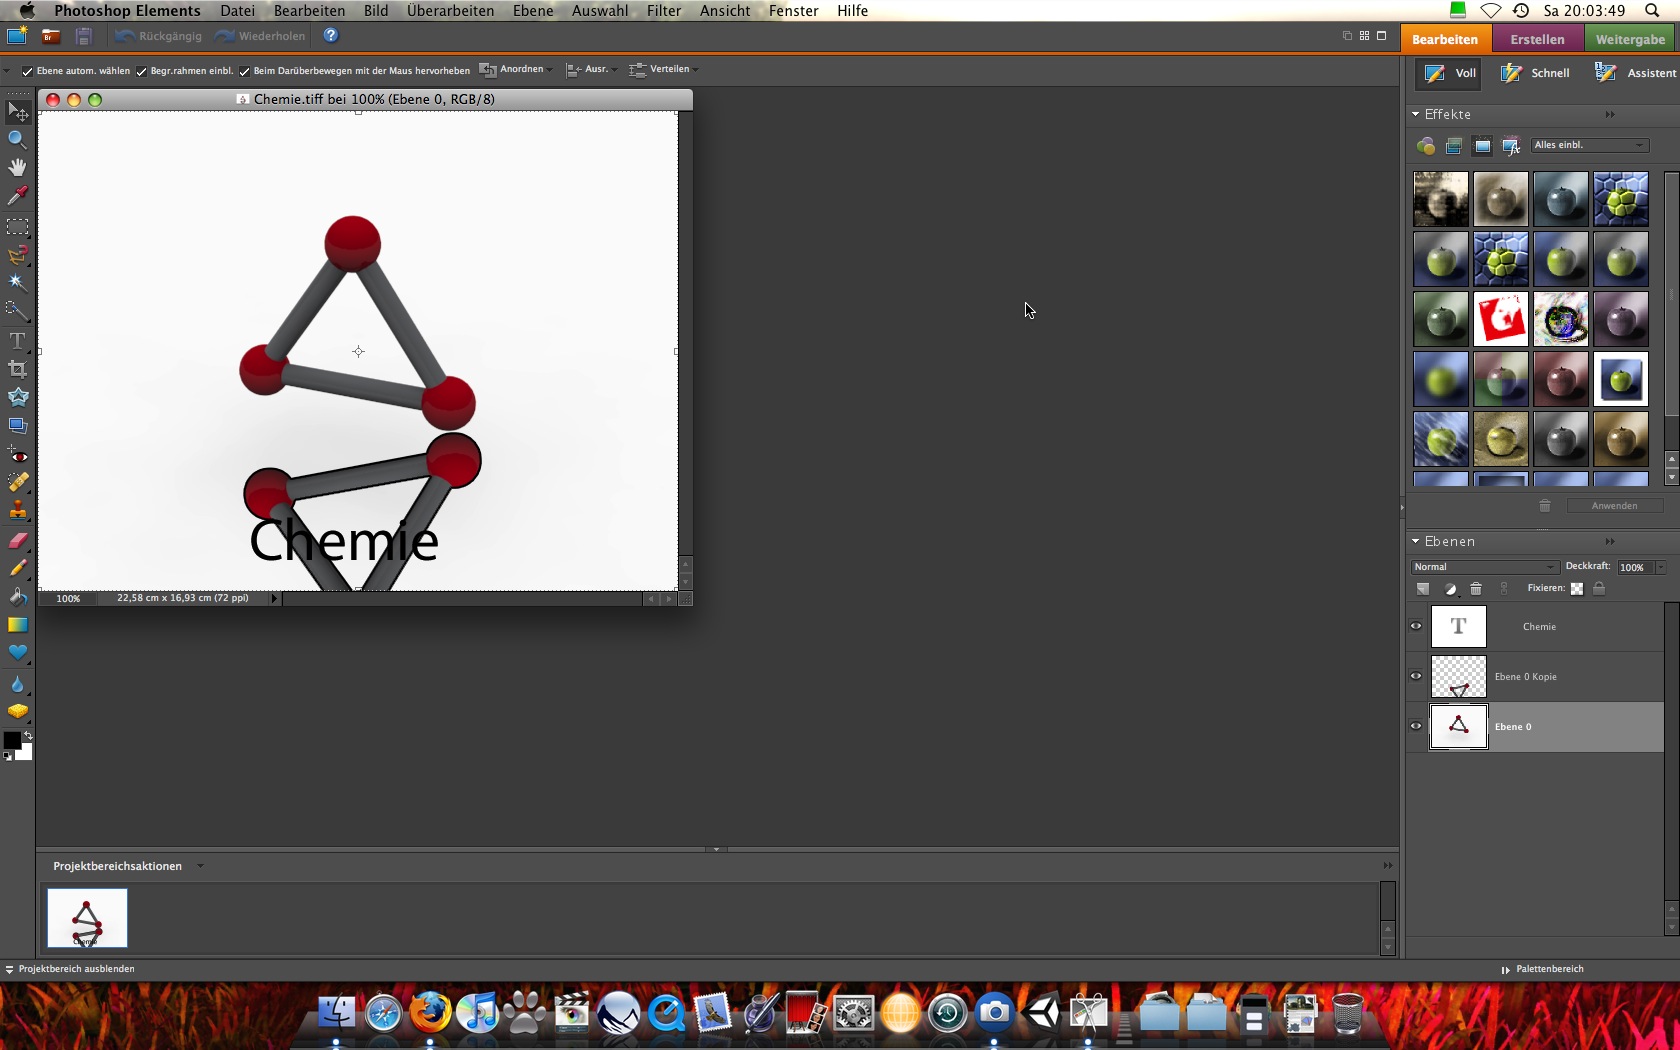Select the Paint Bucket tool
The height and width of the screenshot is (1050, 1680).
coord(17,596)
